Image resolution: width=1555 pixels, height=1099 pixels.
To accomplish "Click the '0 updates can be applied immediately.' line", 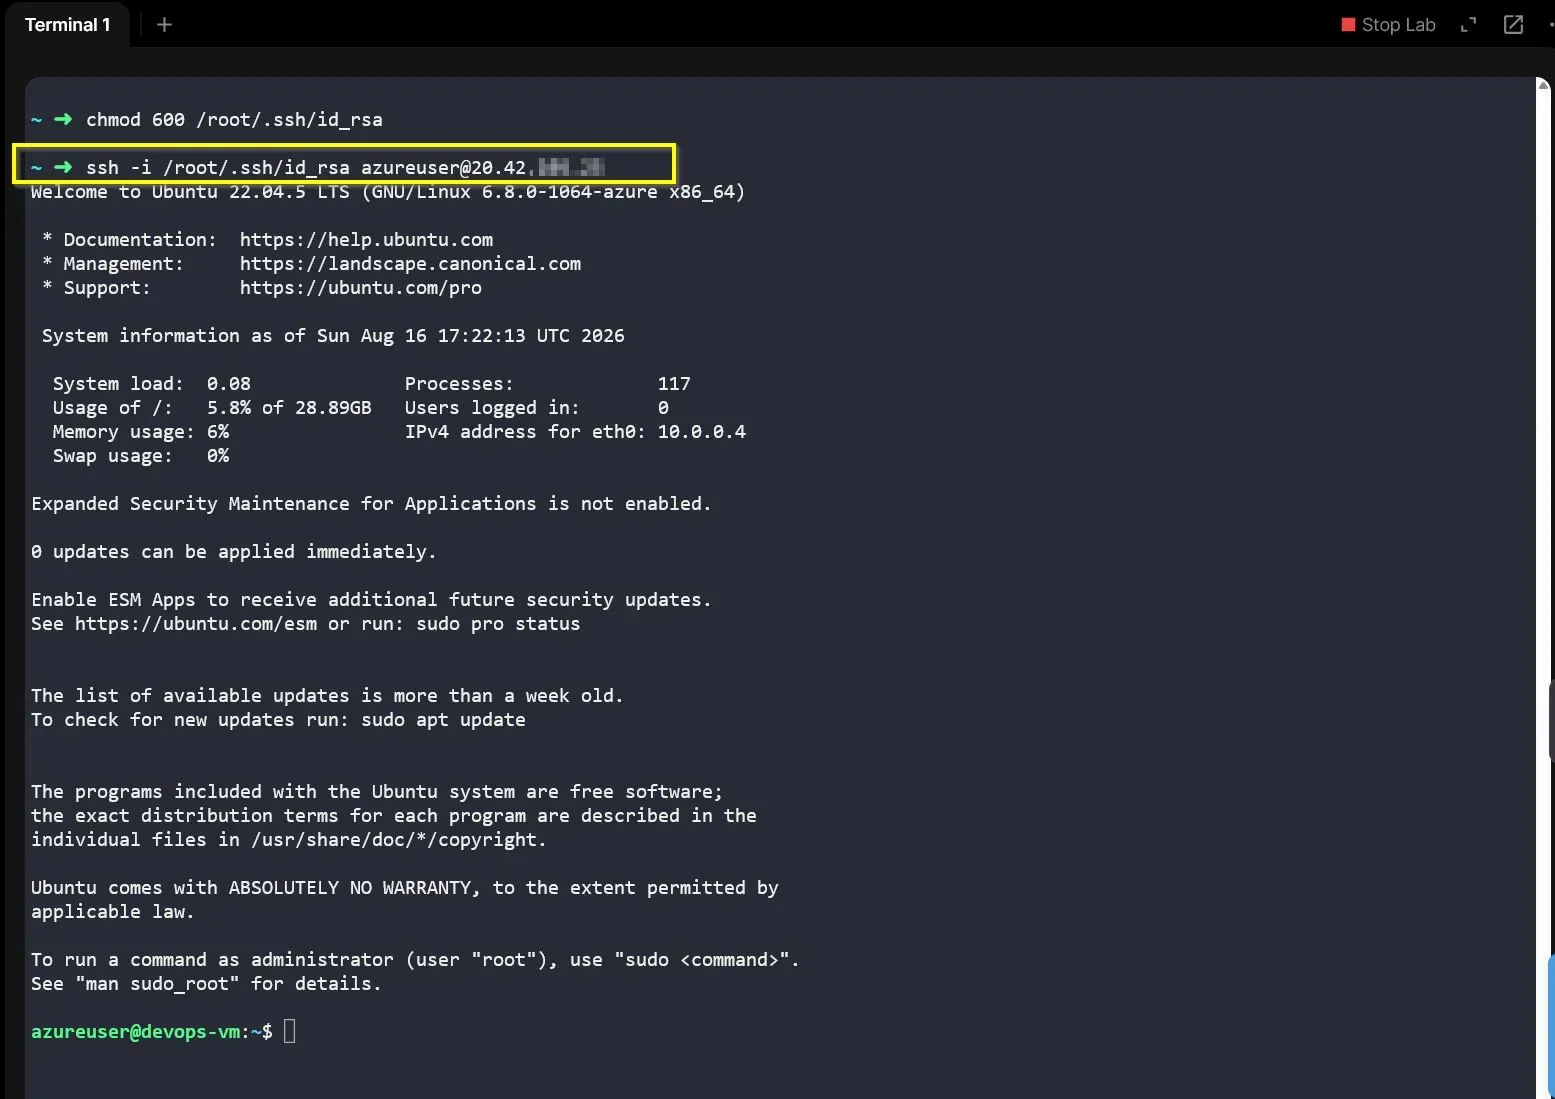I will [234, 552].
